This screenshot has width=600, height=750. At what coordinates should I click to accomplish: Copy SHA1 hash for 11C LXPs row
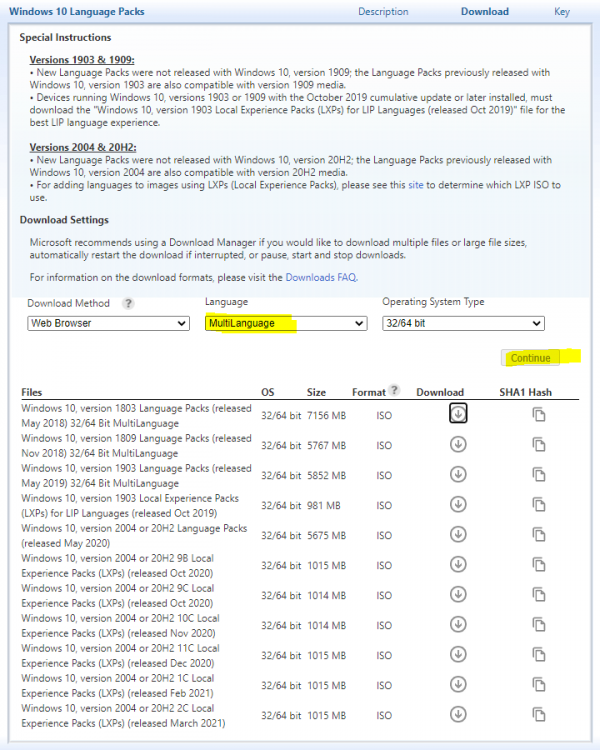tap(539, 655)
